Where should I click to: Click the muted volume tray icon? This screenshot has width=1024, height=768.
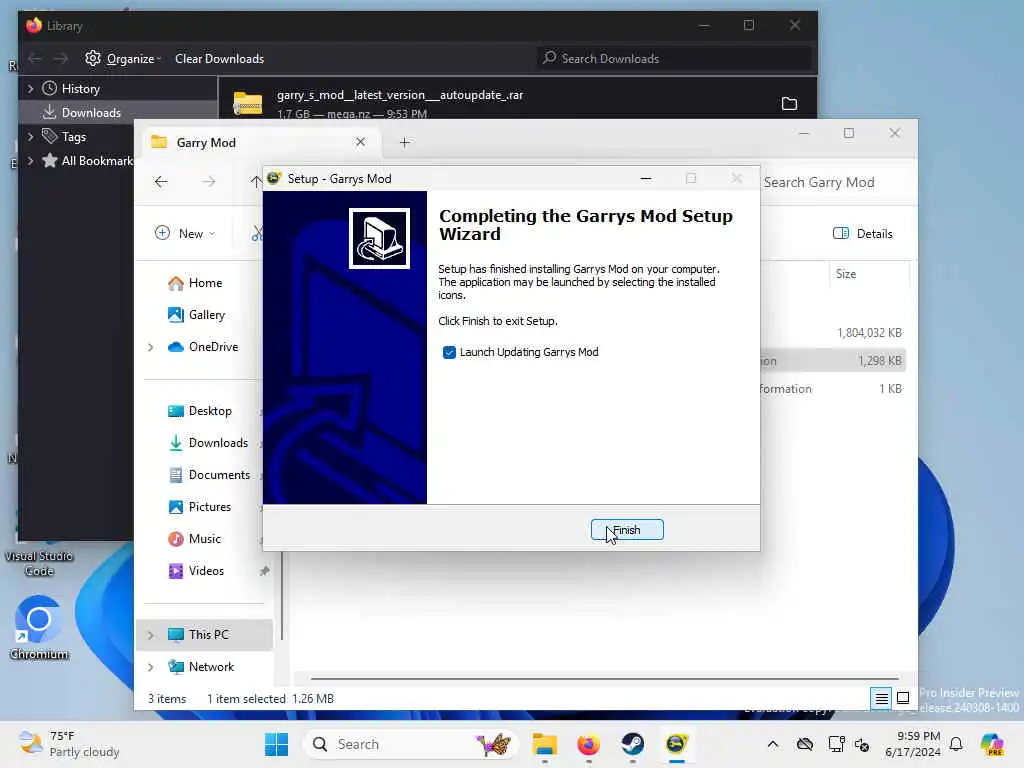click(862, 744)
